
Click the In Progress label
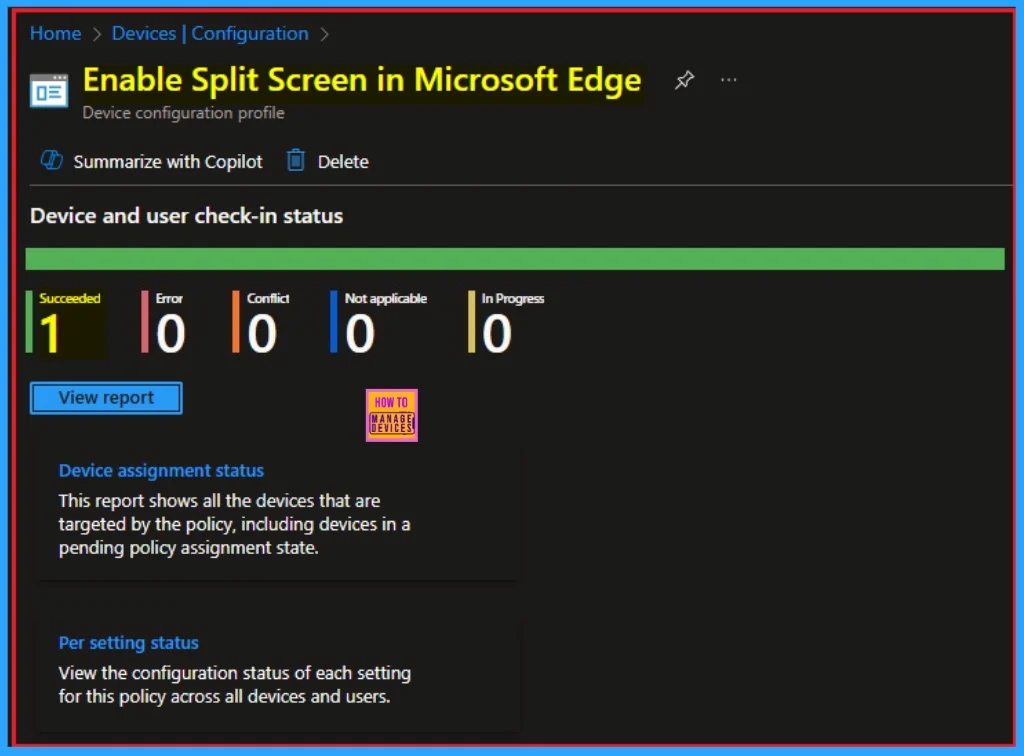point(513,298)
